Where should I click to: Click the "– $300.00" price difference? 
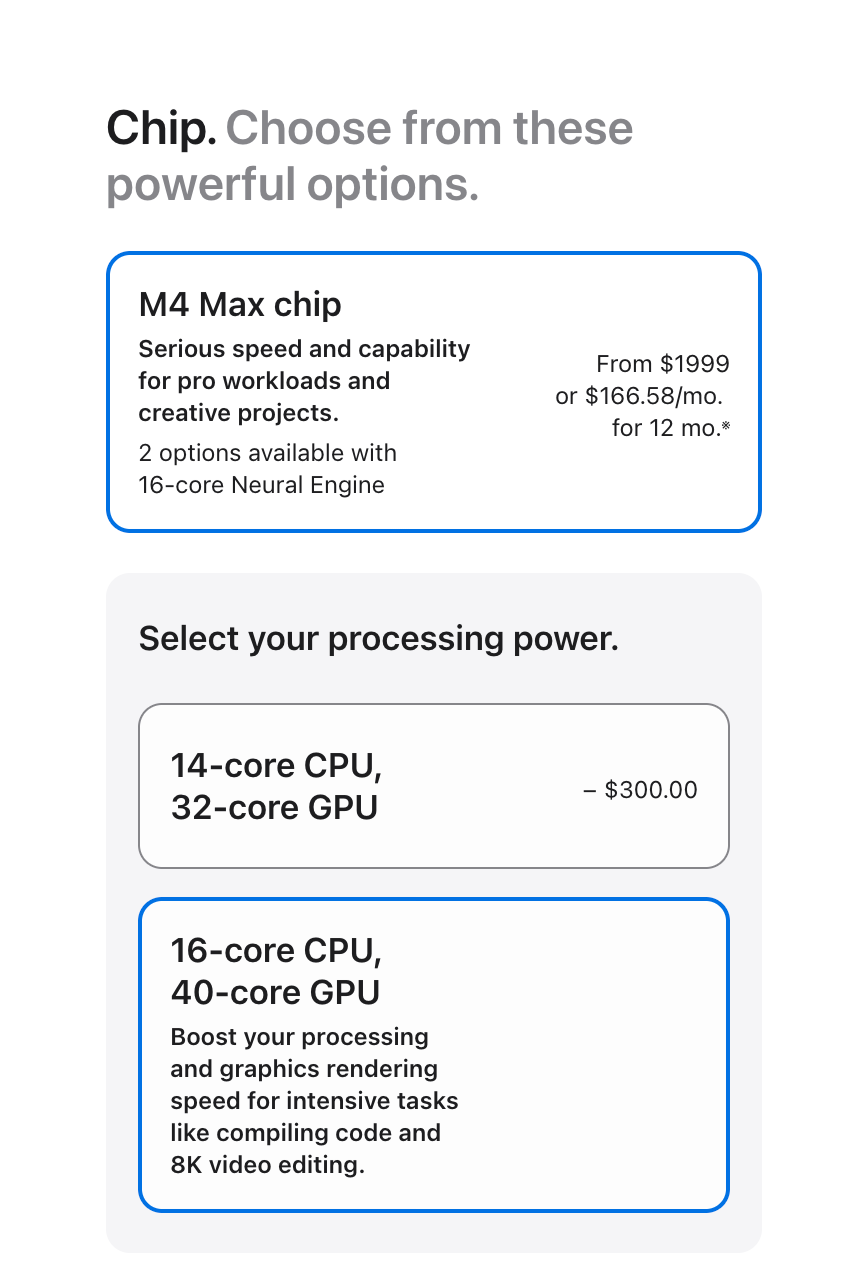[640, 790]
